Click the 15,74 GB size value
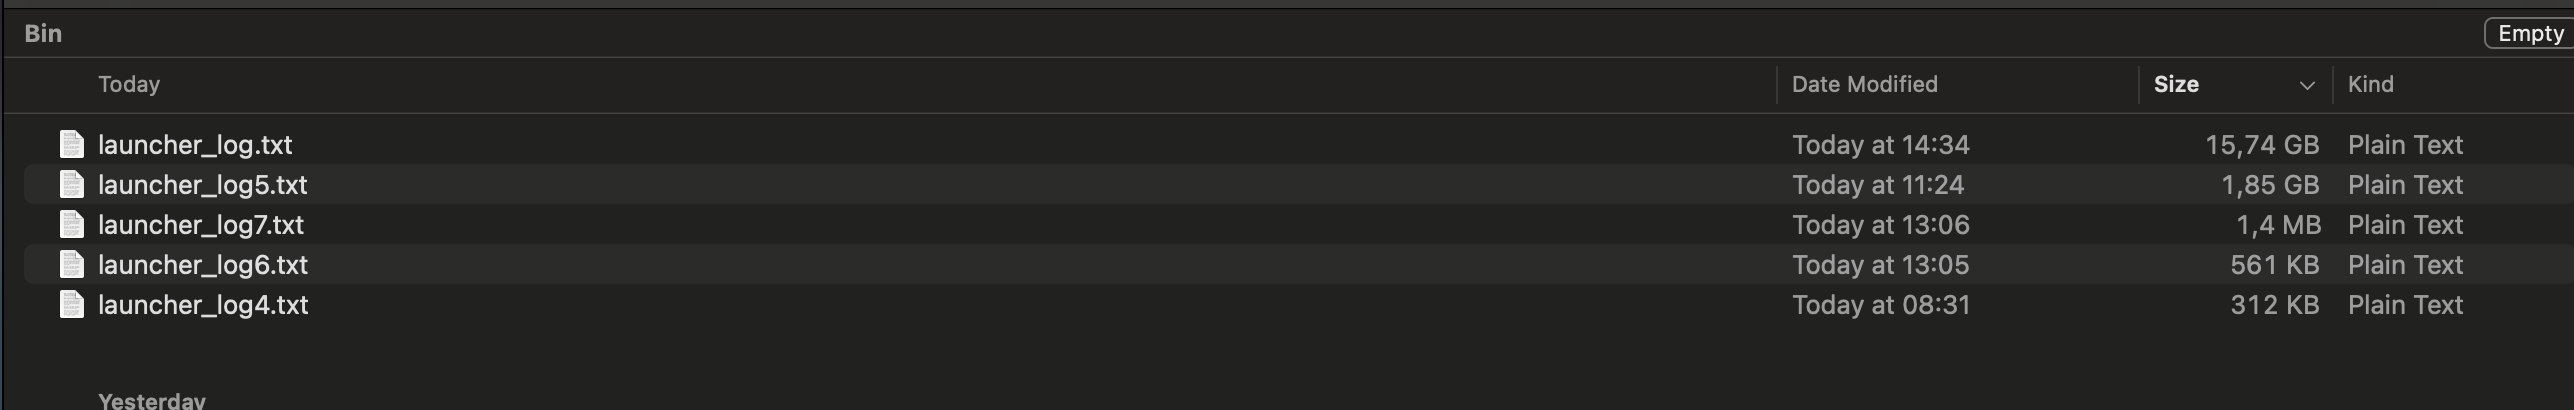This screenshot has height=410, width=2574. (x=2262, y=145)
